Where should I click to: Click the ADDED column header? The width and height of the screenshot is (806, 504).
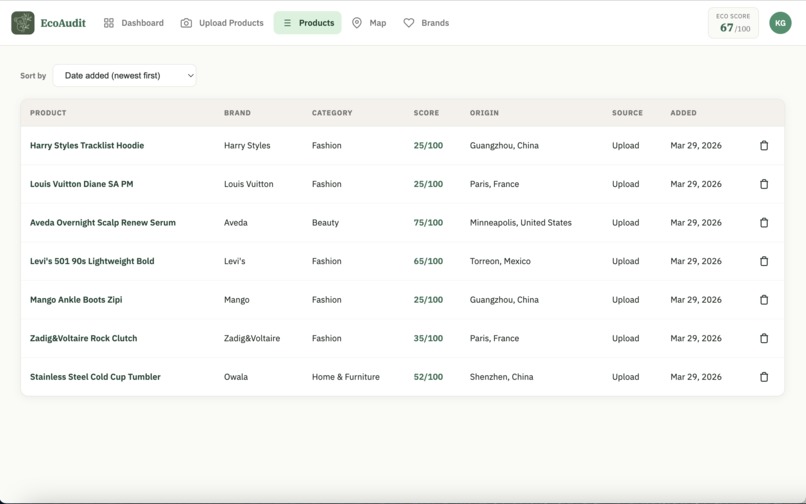point(683,113)
